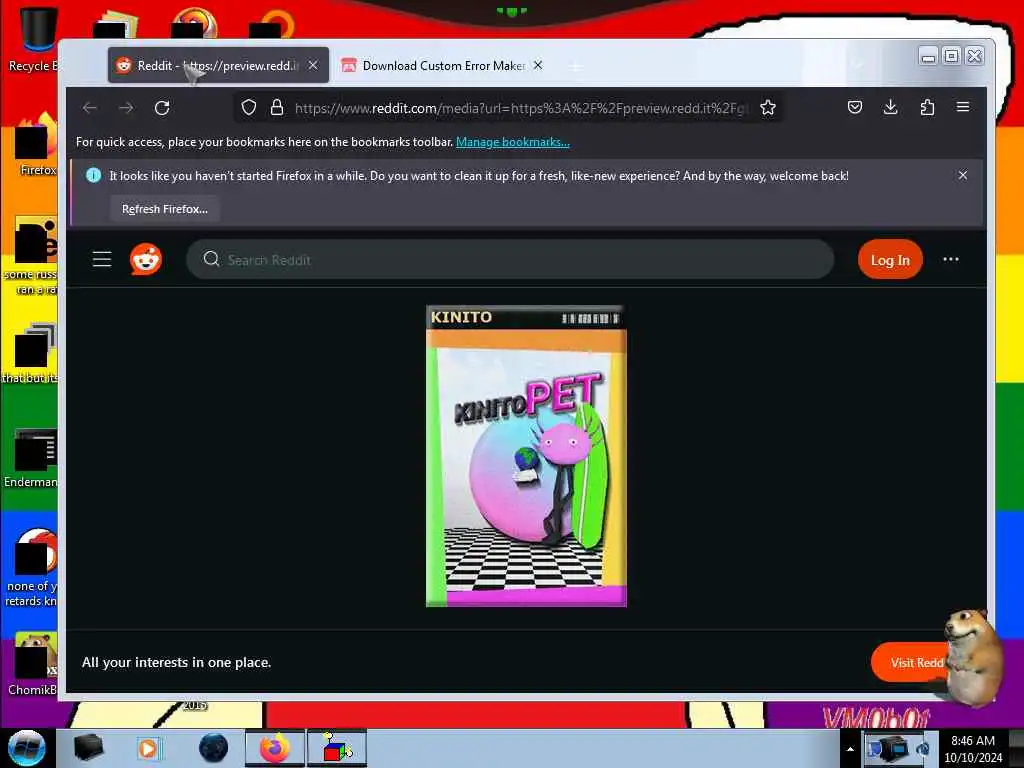1024x768 pixels.
Task: Click the taskbar clock 8:46 AM
Action: pos(973,748)
